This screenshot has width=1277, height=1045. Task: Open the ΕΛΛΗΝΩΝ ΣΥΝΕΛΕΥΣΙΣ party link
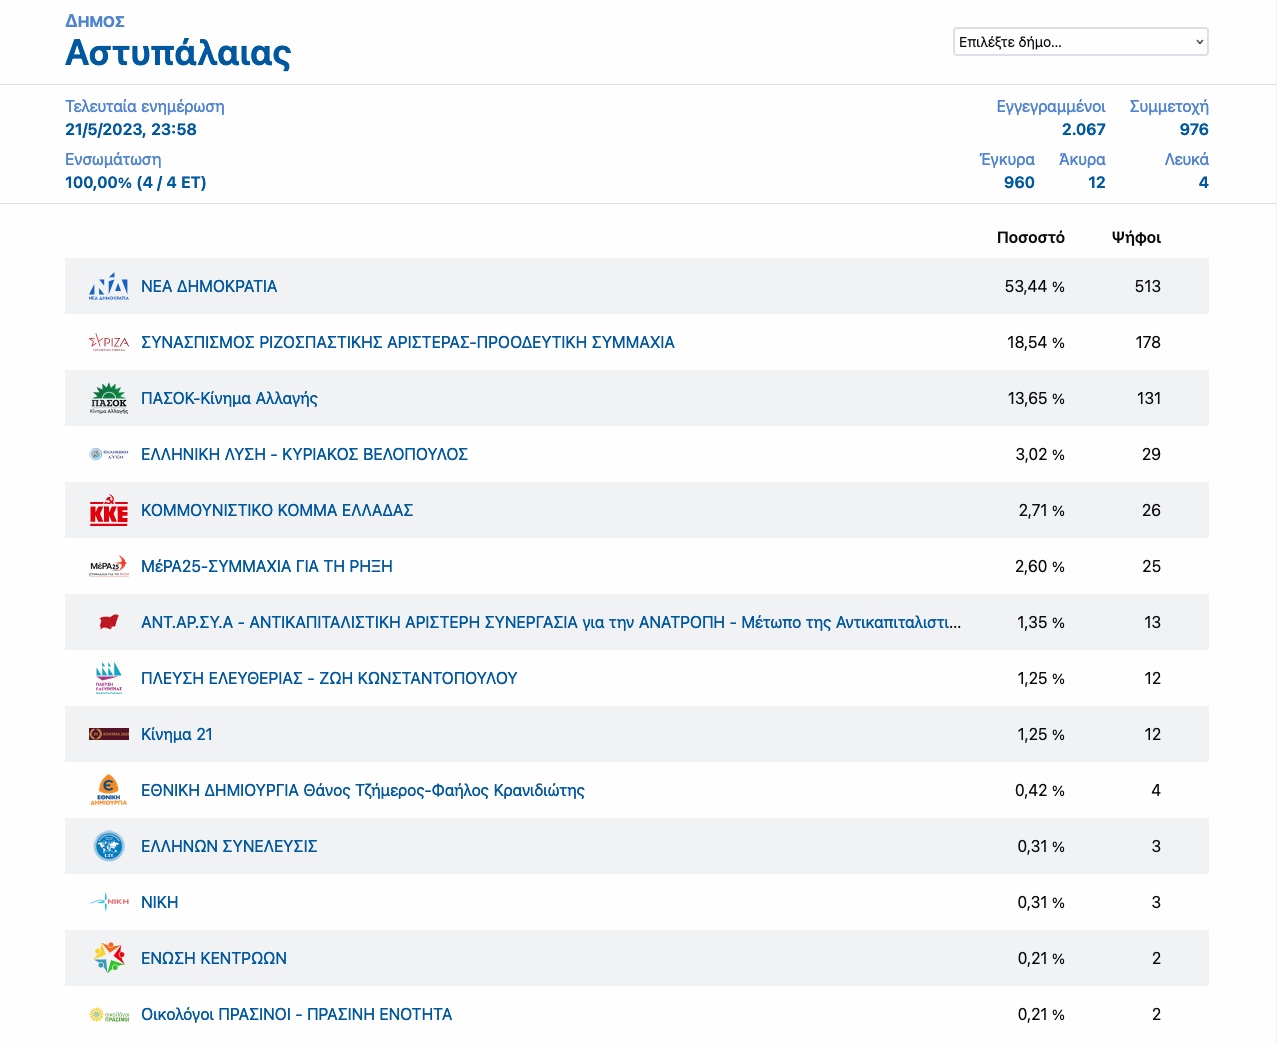pyautogui.click(x=229, y=846)
